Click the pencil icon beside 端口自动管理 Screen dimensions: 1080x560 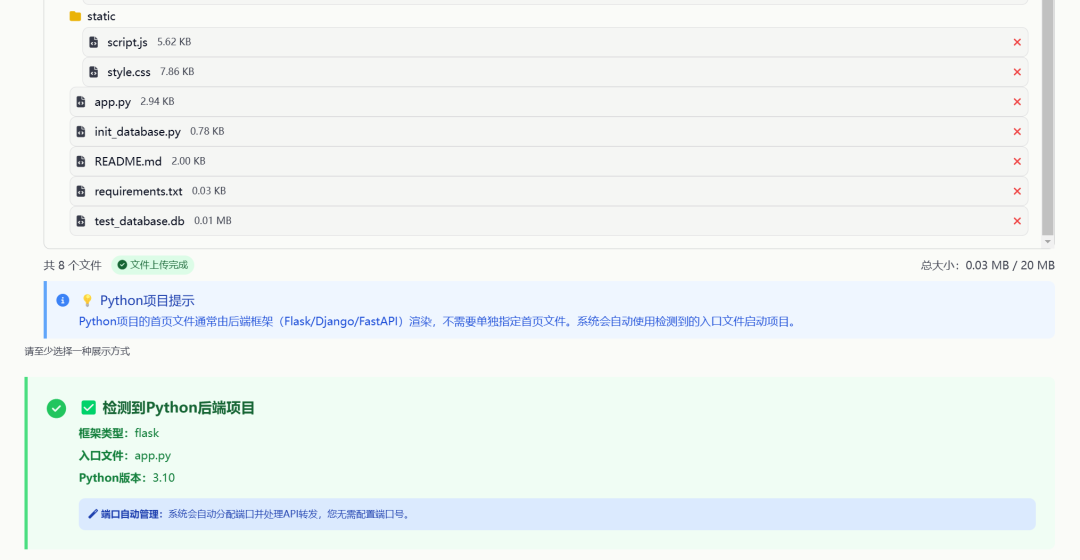(x=93, y=514)
